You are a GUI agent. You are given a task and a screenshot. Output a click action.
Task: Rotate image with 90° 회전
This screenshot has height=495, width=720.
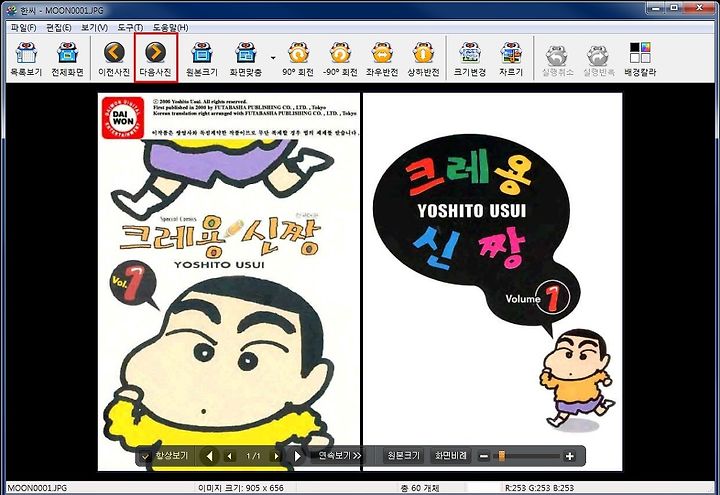(x=298, y=59)
